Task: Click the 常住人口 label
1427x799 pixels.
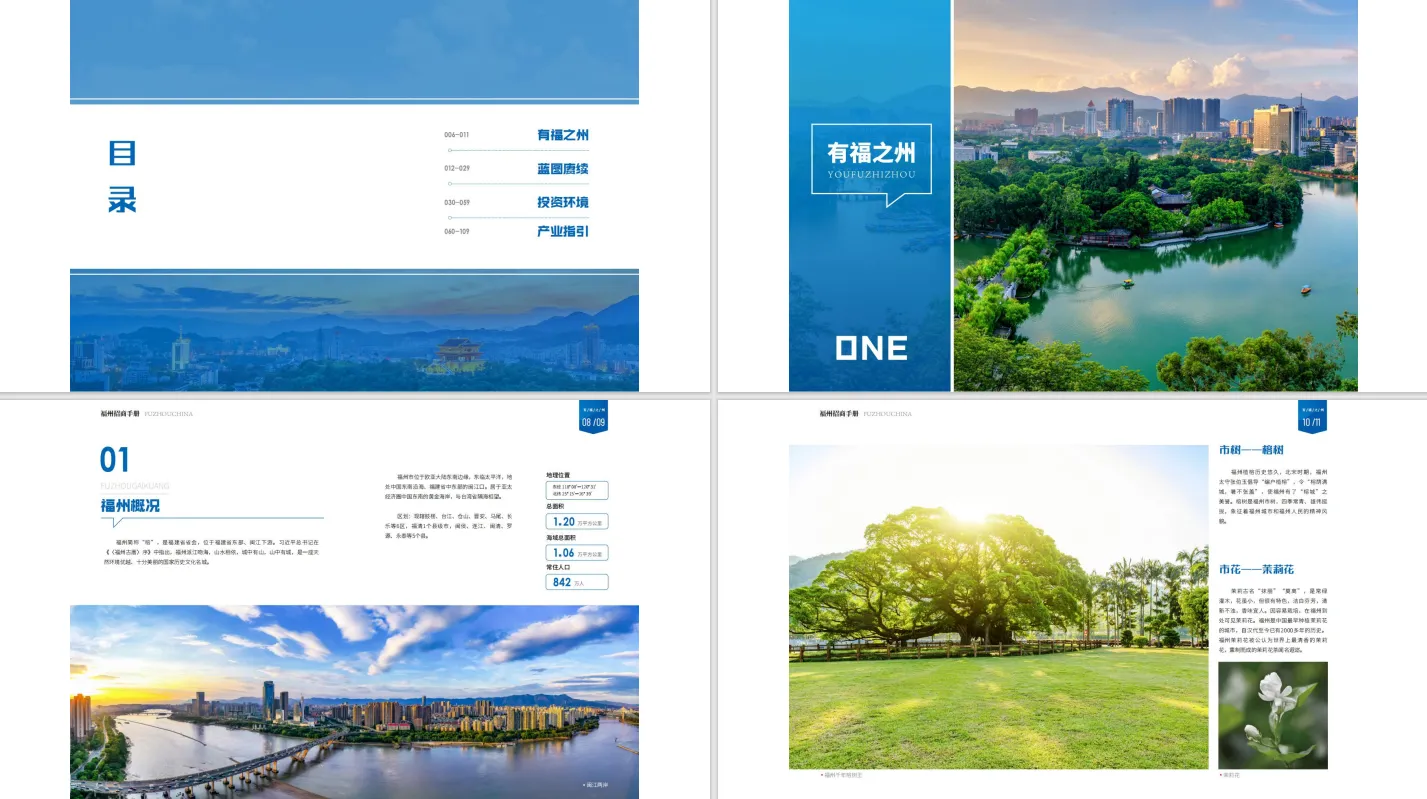Action: [558, 568]
